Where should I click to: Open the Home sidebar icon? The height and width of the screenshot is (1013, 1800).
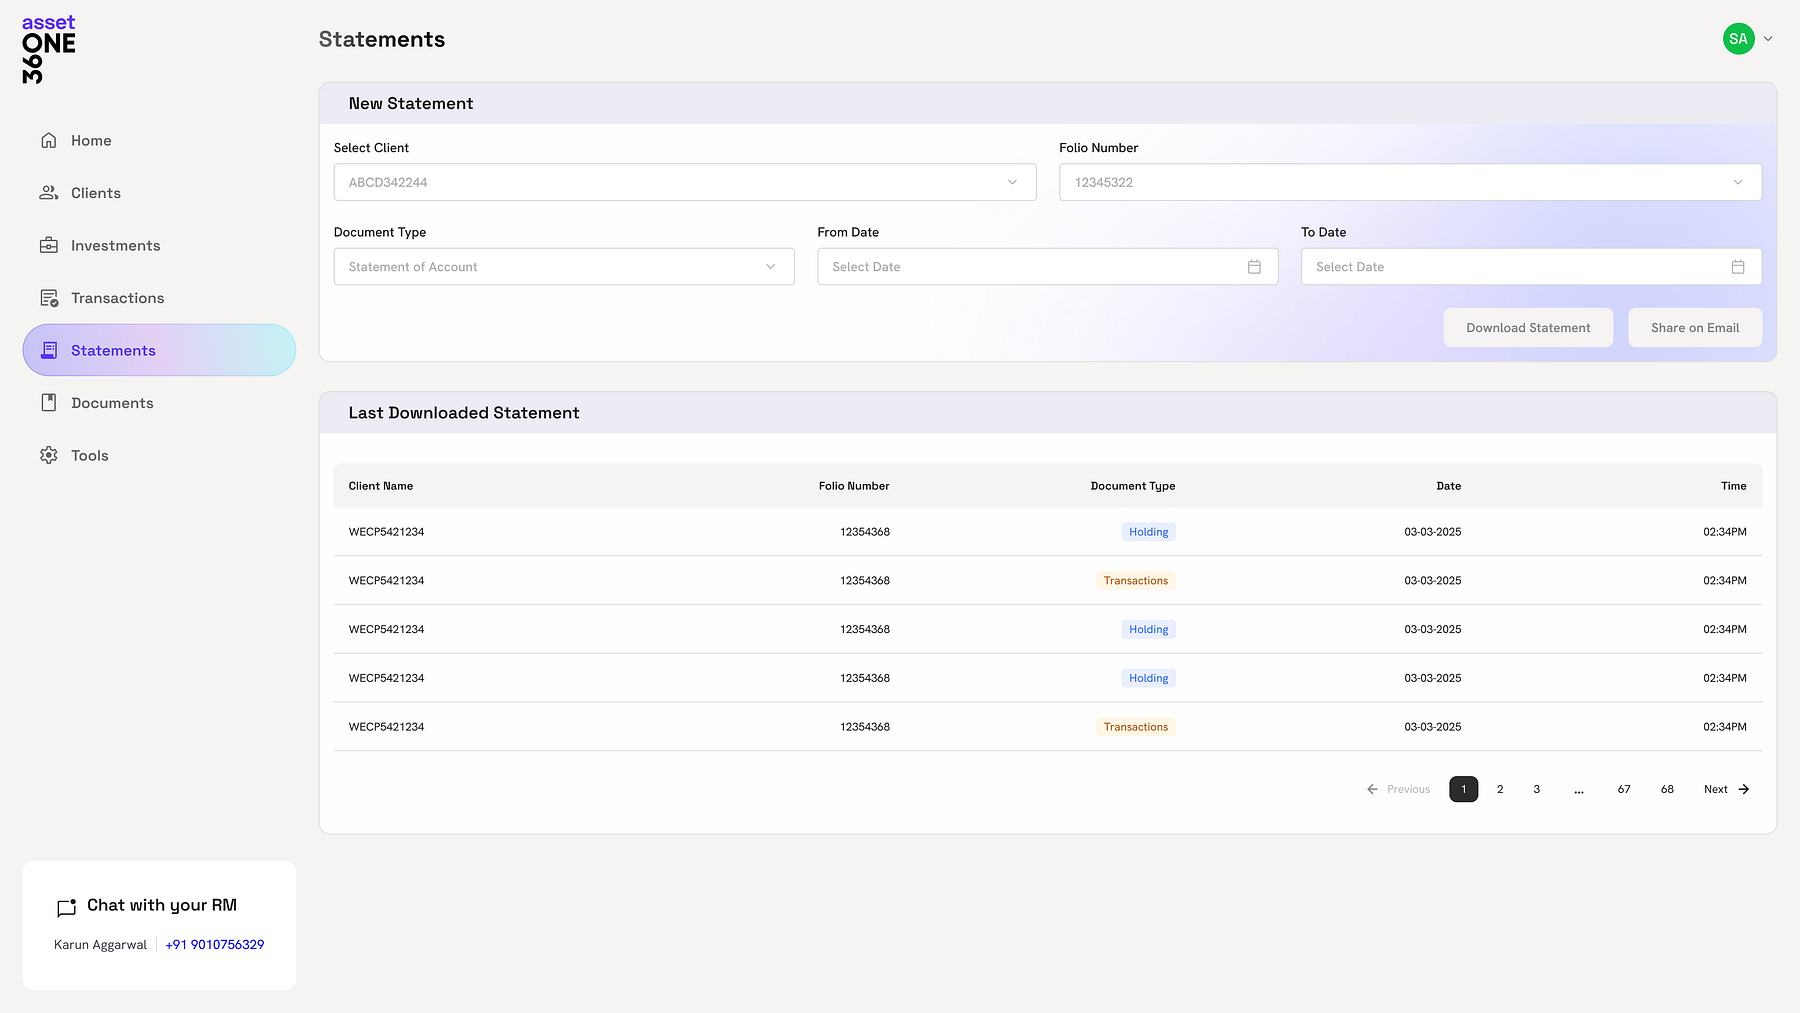[48, 140]
